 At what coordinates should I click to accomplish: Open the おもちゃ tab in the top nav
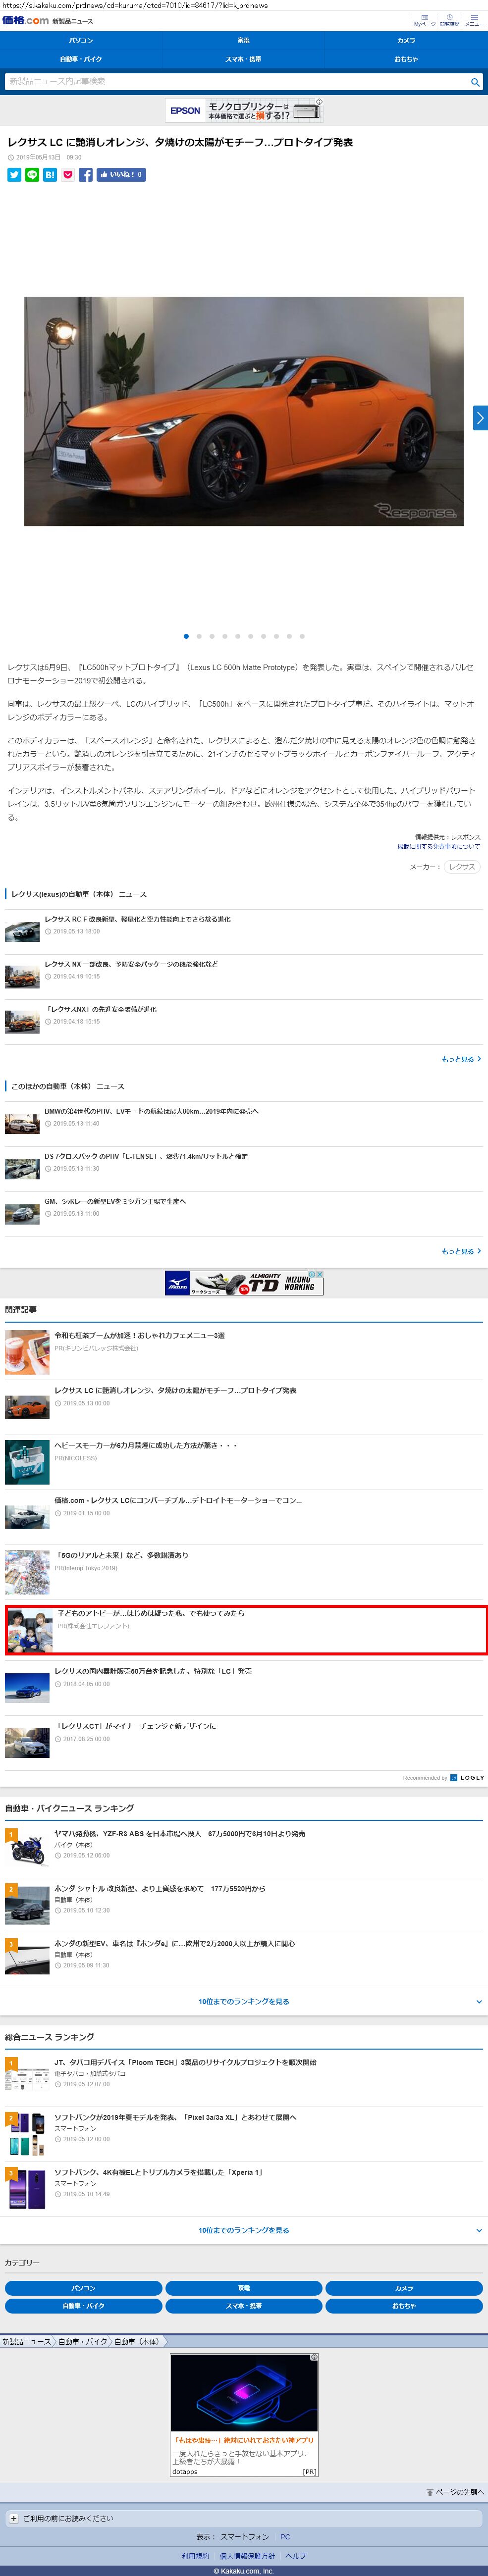(x=406, y=59)
